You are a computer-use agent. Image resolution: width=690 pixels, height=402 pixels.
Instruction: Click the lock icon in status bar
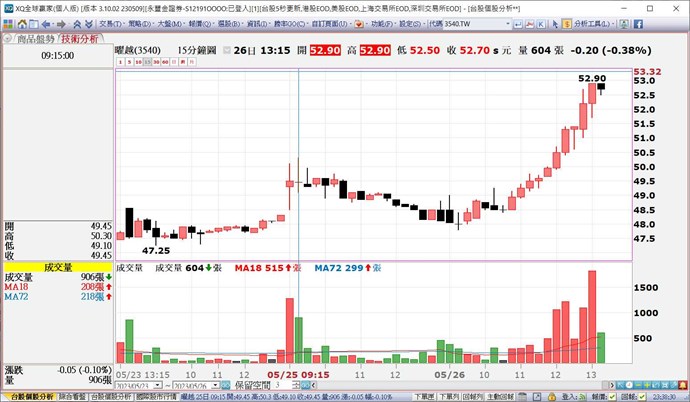point(551,397)
